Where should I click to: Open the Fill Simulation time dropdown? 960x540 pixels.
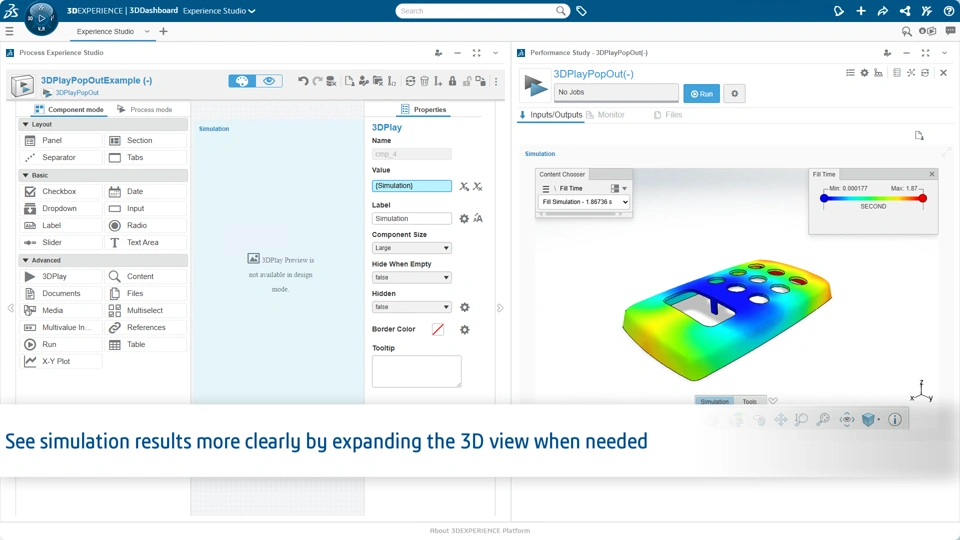[x=584, y=201]
